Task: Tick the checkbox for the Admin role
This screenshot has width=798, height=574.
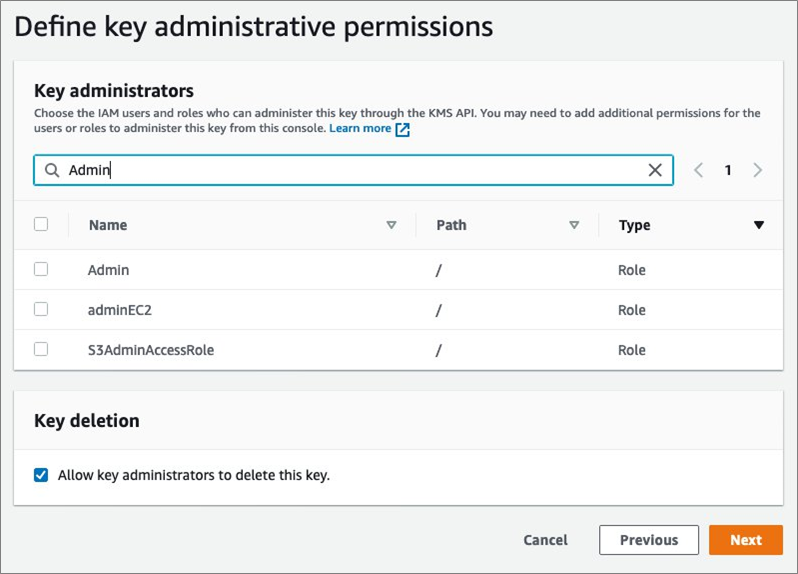Action: (41, 269)
